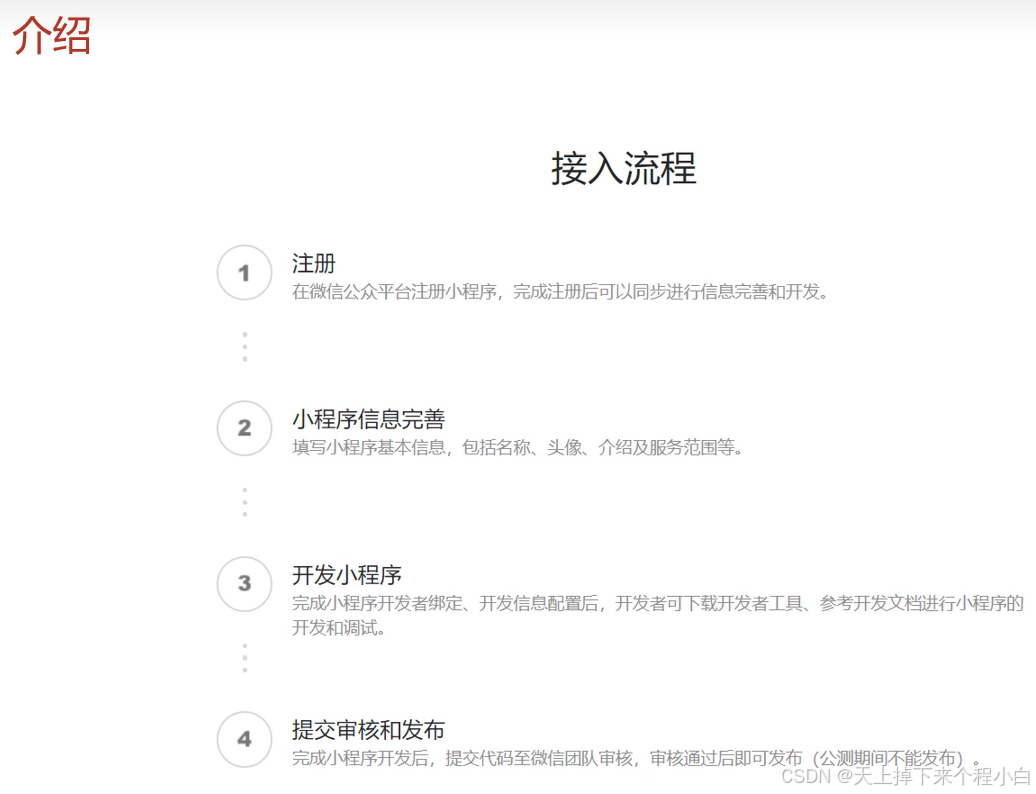Select the '提交审核和发布' step heading
Viewport: 1036px width, 794px height.
[x=369, y=730]
